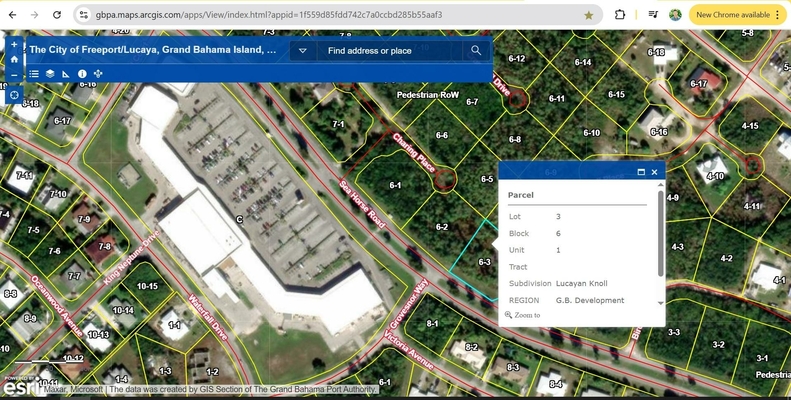Image resolution: width=791 pixels, height=400 pixels.
Task: Click the Zoom to link
Action: 527,315
